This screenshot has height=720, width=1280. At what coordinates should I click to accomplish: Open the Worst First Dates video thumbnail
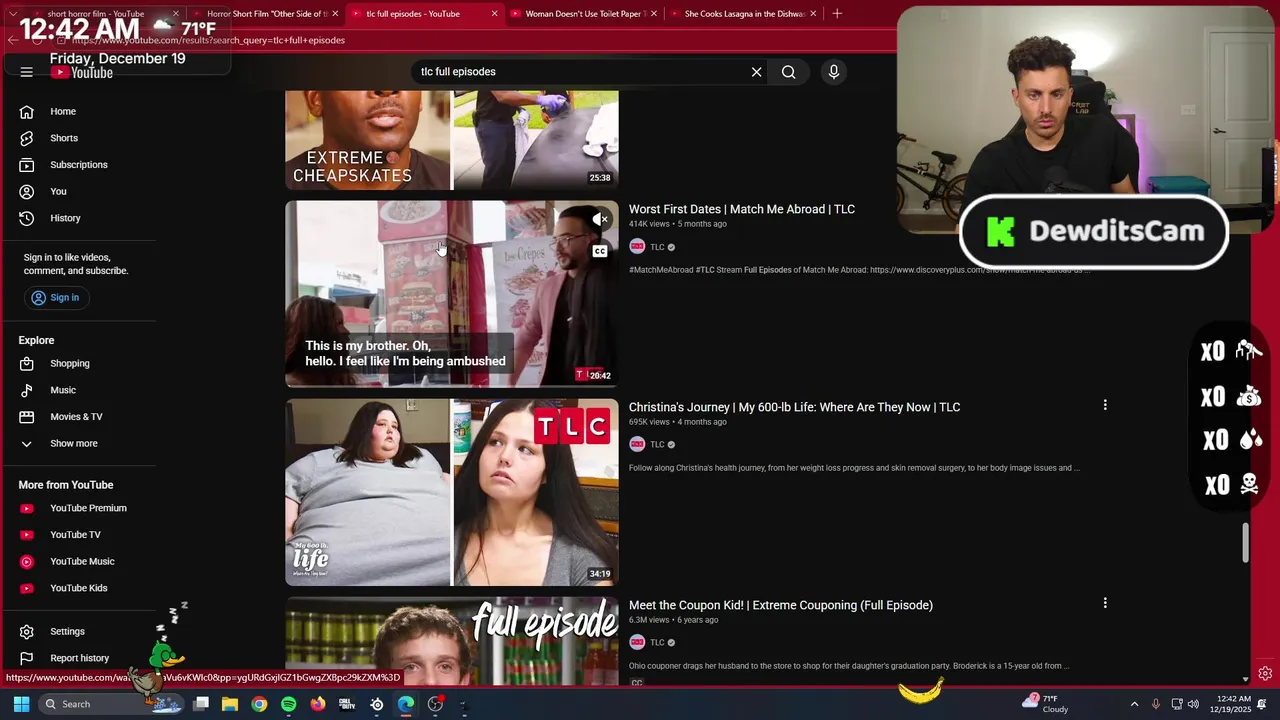[x=452, y=294]
